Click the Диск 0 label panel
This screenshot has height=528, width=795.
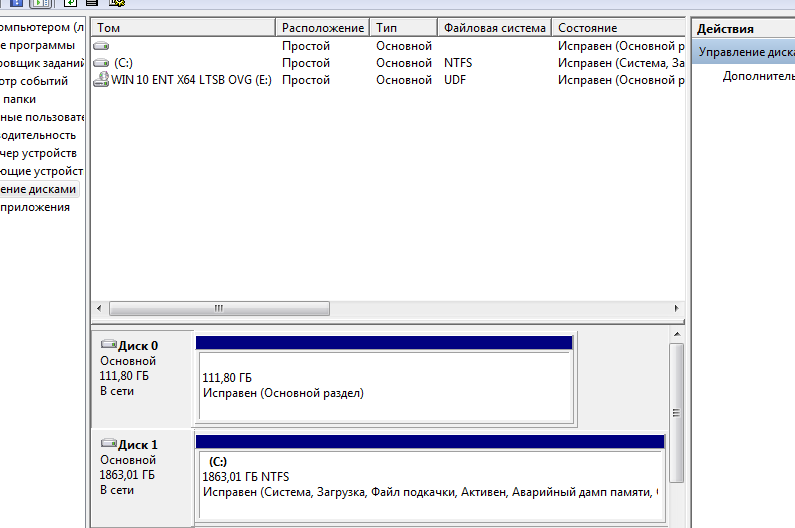[142, 378]
